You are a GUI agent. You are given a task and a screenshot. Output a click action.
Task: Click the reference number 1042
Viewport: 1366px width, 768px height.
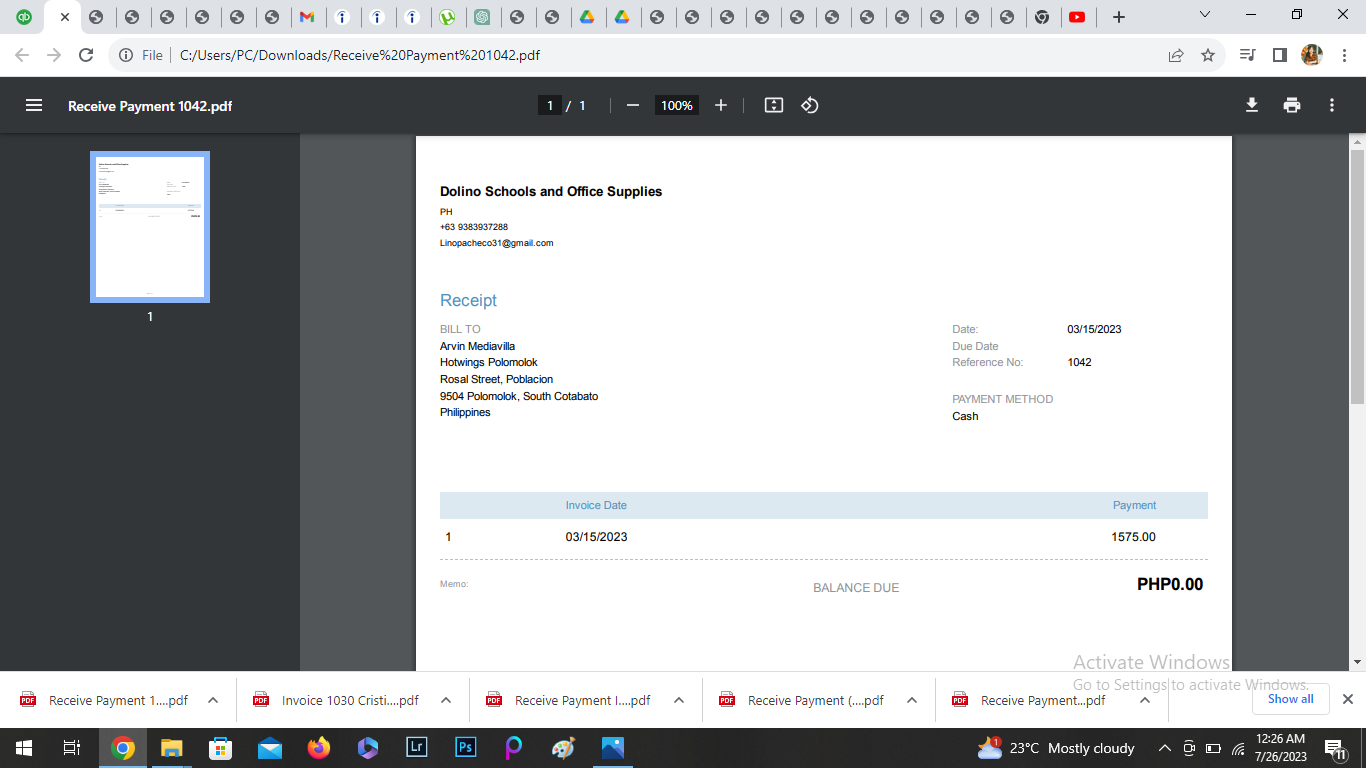click(1079, 362)
